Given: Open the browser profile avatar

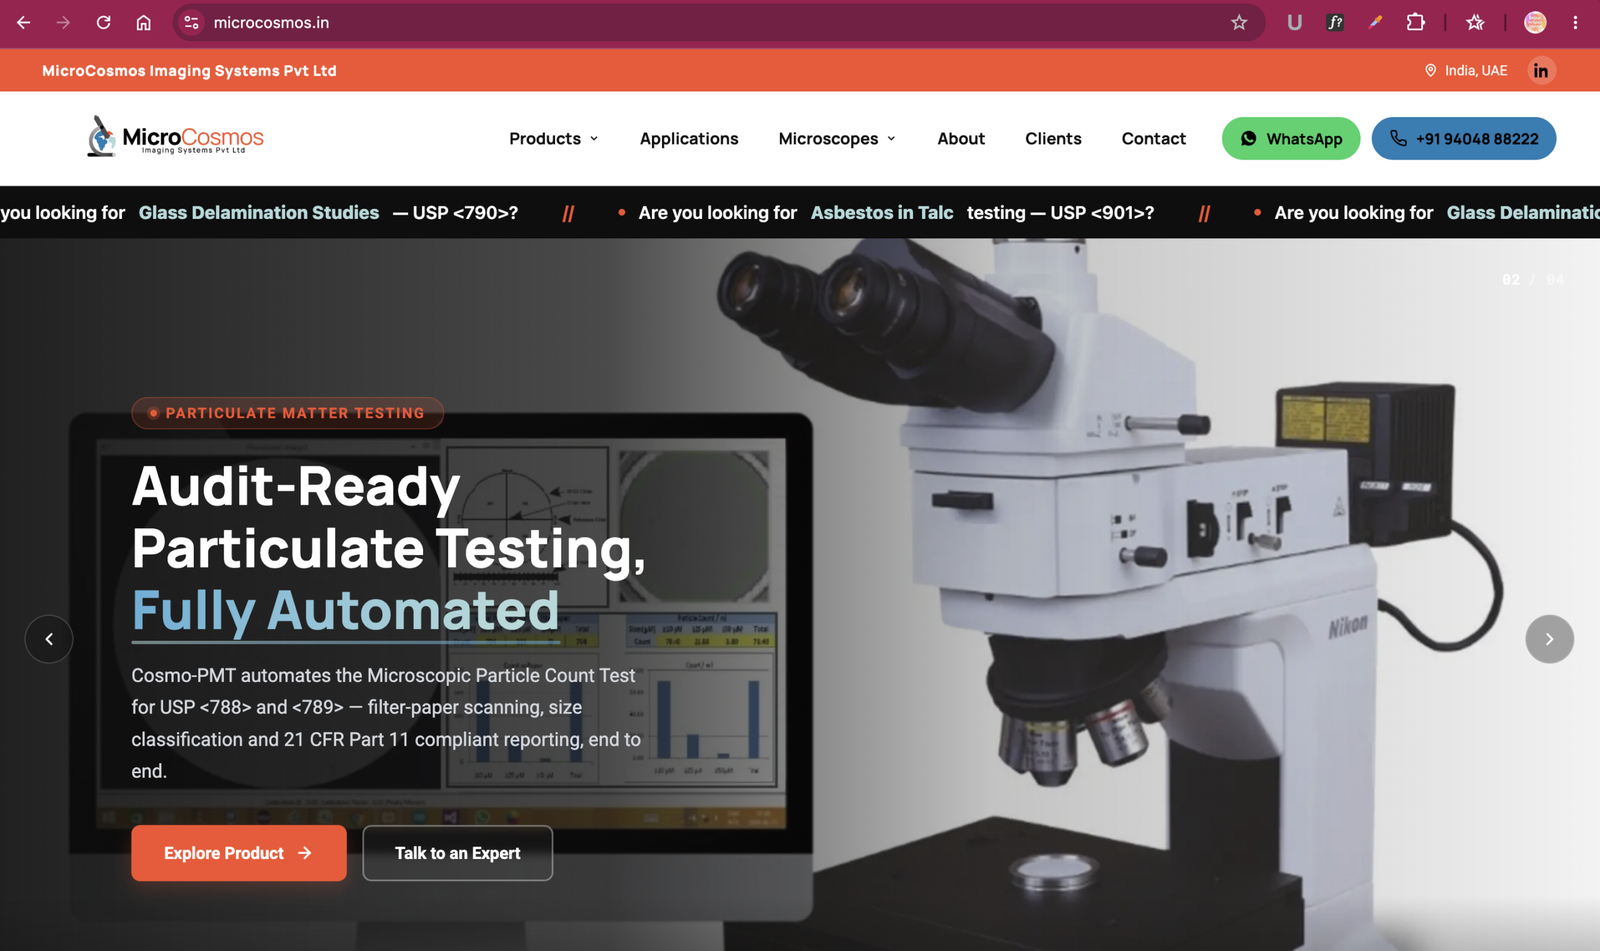Looking at the screenshot, I should [x=1535, y=22].
